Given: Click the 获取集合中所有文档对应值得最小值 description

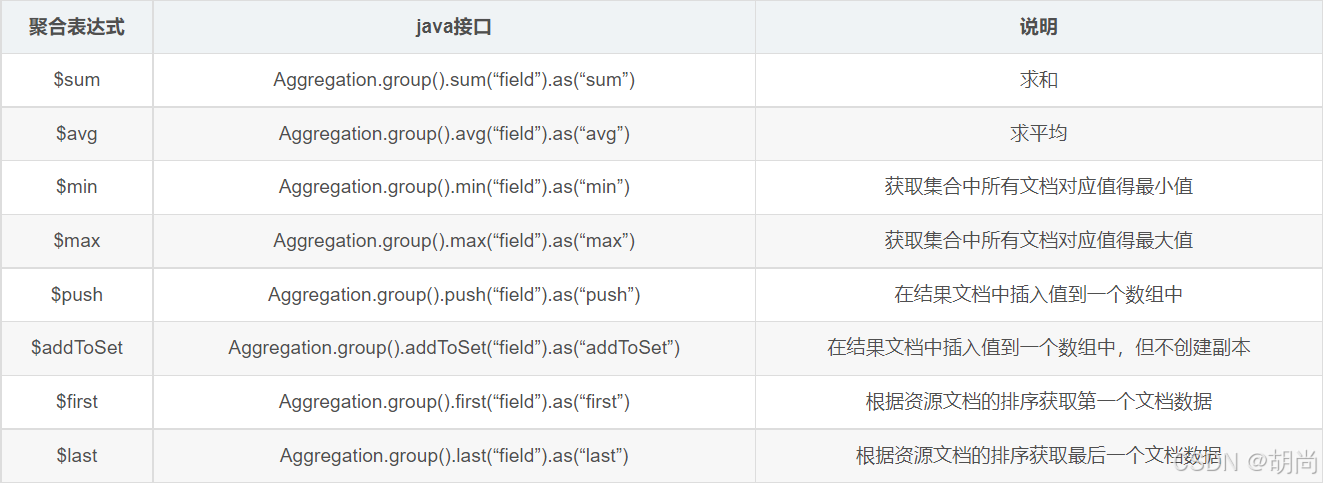Looking at the screenshot, I should tap(1038, 187).
